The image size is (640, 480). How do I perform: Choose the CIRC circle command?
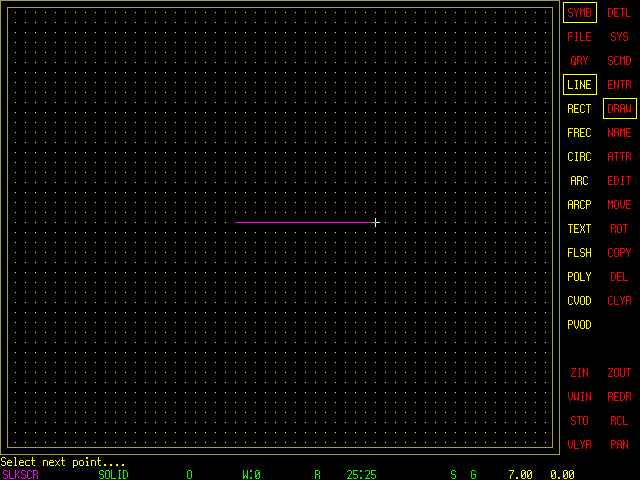point(579,157)
